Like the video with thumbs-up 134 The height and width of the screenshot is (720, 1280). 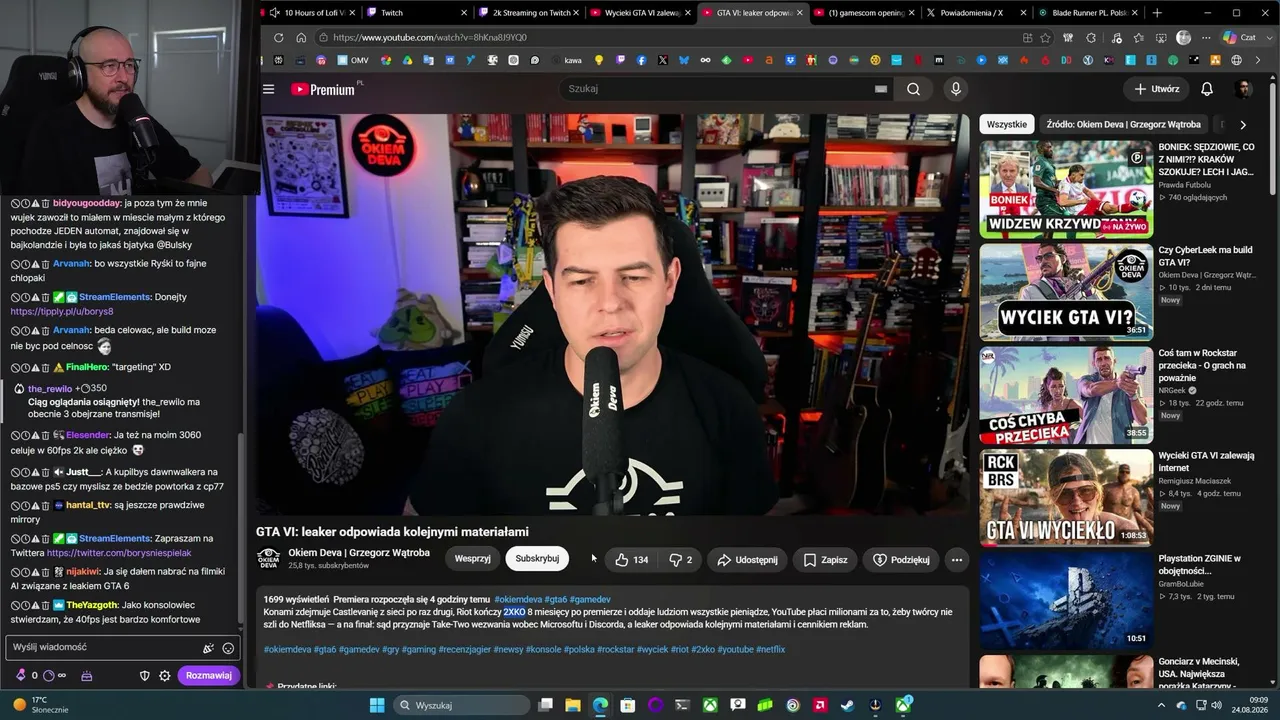point(631,560)
